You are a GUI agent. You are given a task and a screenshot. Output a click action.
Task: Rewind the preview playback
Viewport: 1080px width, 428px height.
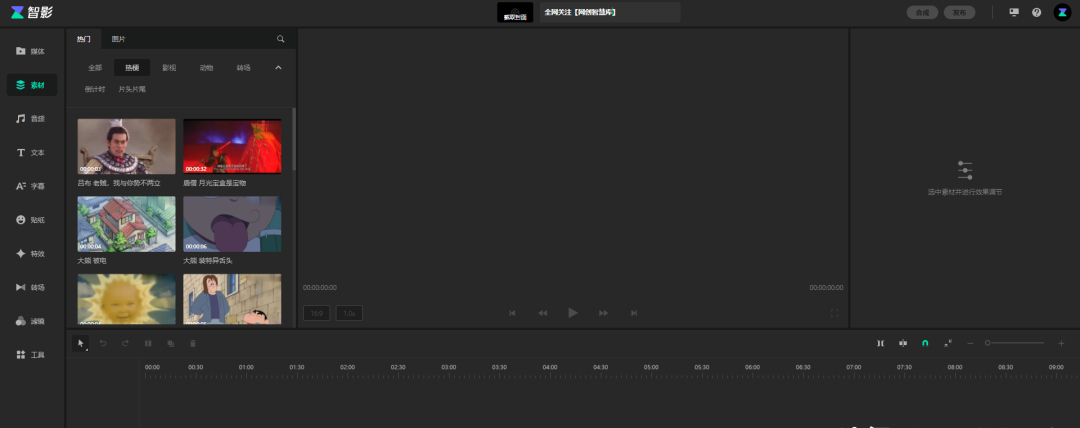(543, 313)
